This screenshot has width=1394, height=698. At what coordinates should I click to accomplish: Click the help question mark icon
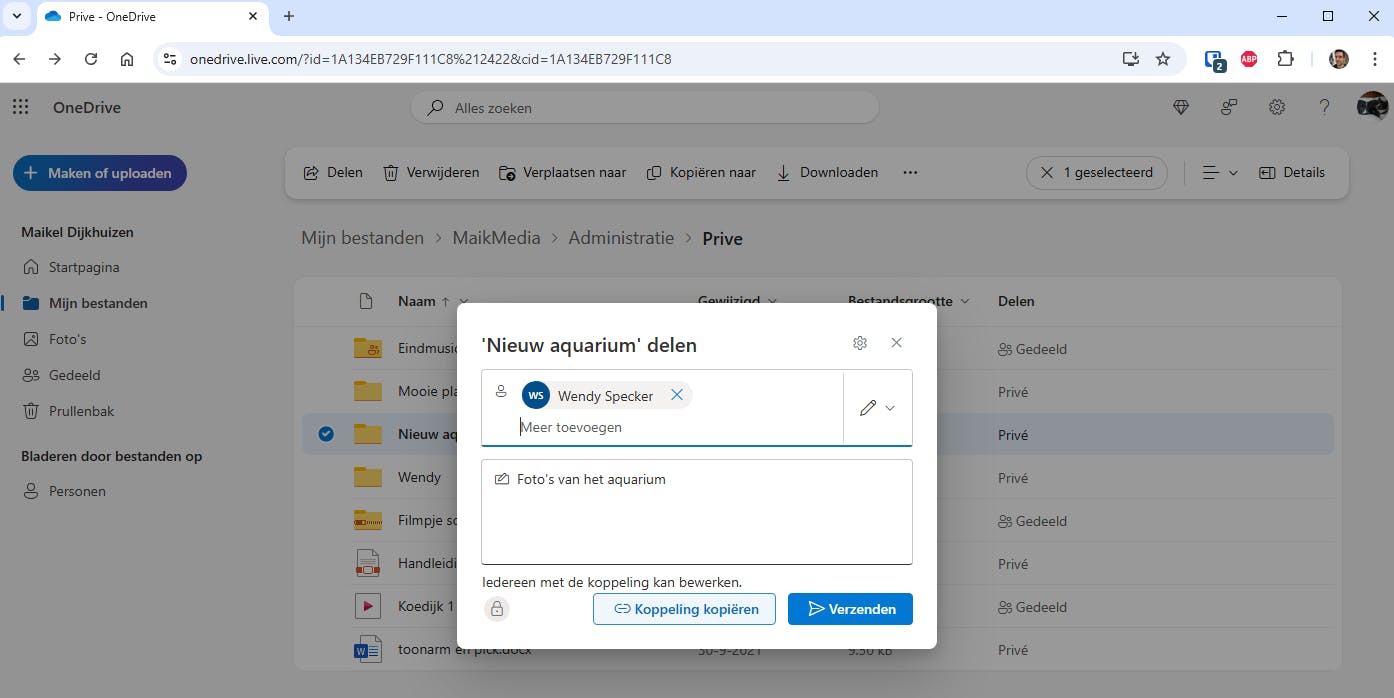(1324, 108)
